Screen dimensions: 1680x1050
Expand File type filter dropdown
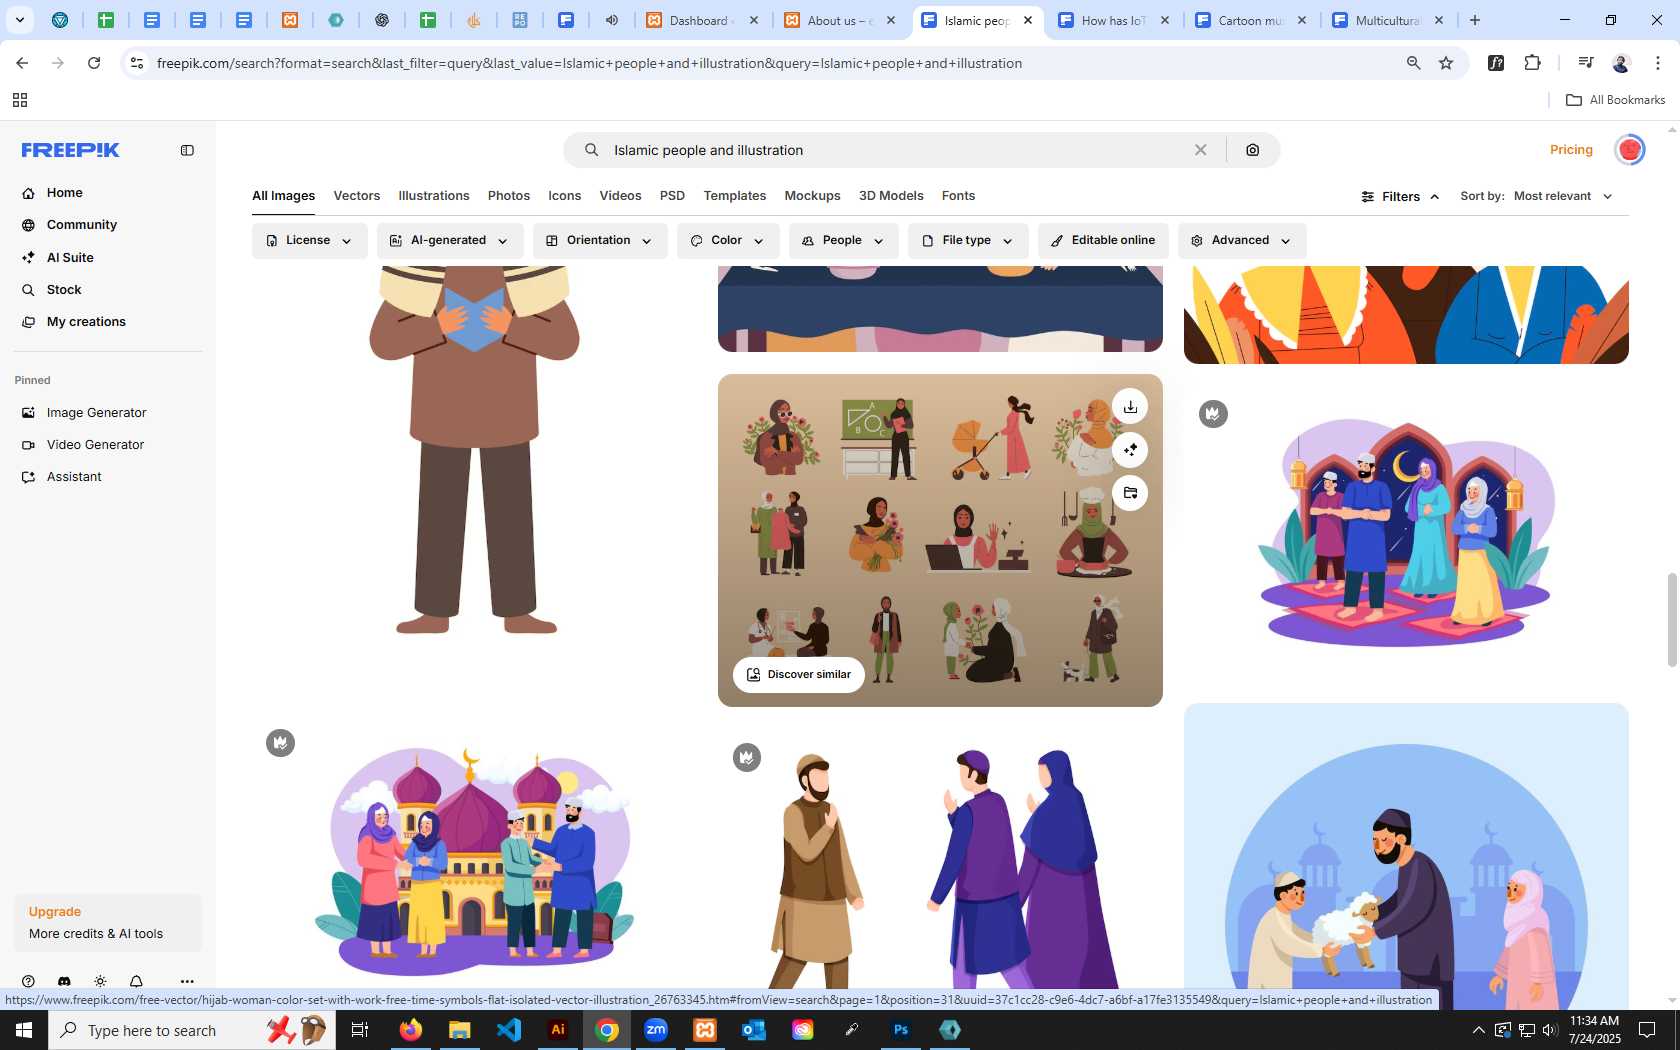coord(967,241)
